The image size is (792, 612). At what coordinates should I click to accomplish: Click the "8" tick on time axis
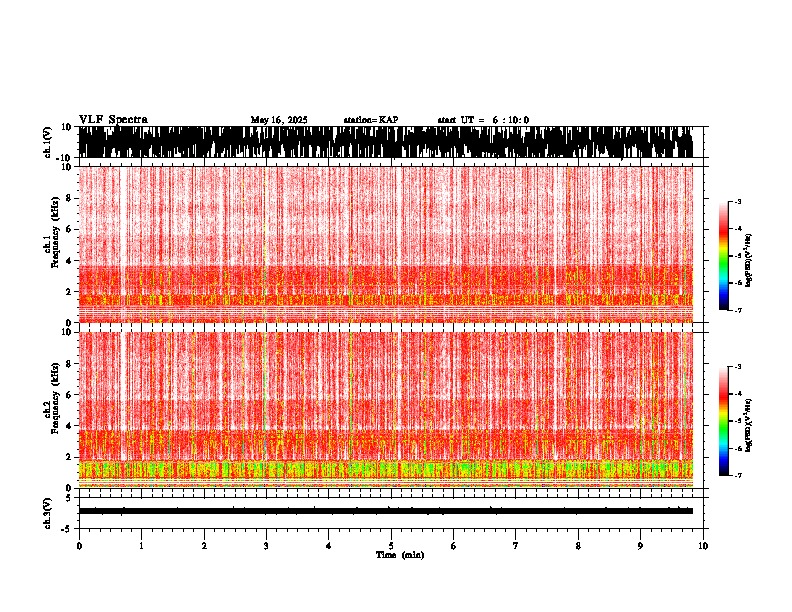[578, 546]
